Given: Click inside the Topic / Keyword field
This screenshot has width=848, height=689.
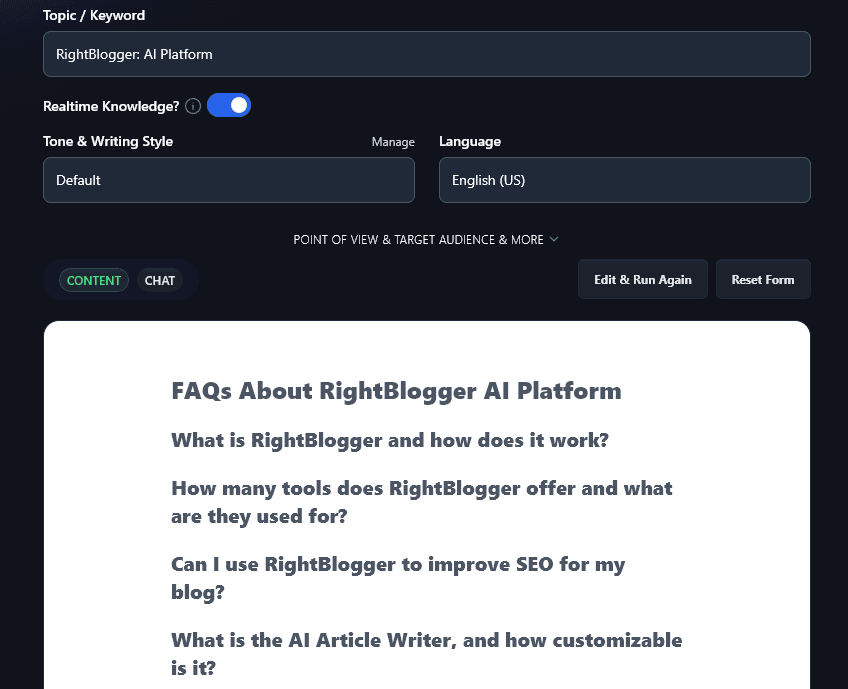Looking at the screenshot, I should [426, 54].
